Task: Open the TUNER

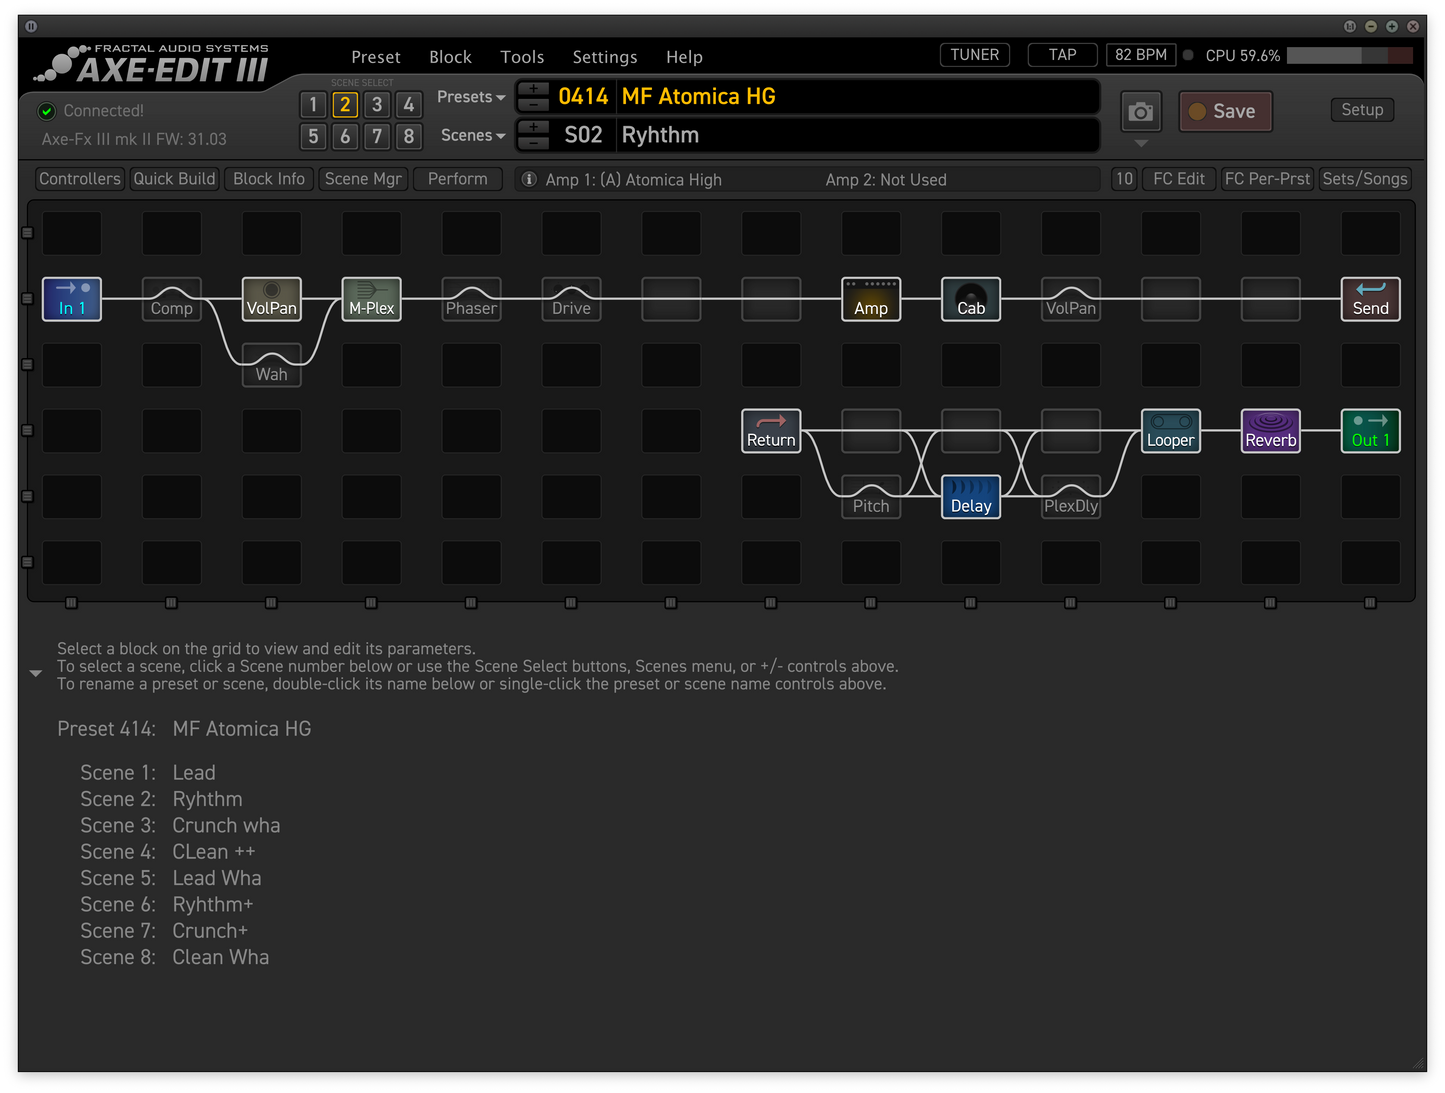Action: point(974,55)
